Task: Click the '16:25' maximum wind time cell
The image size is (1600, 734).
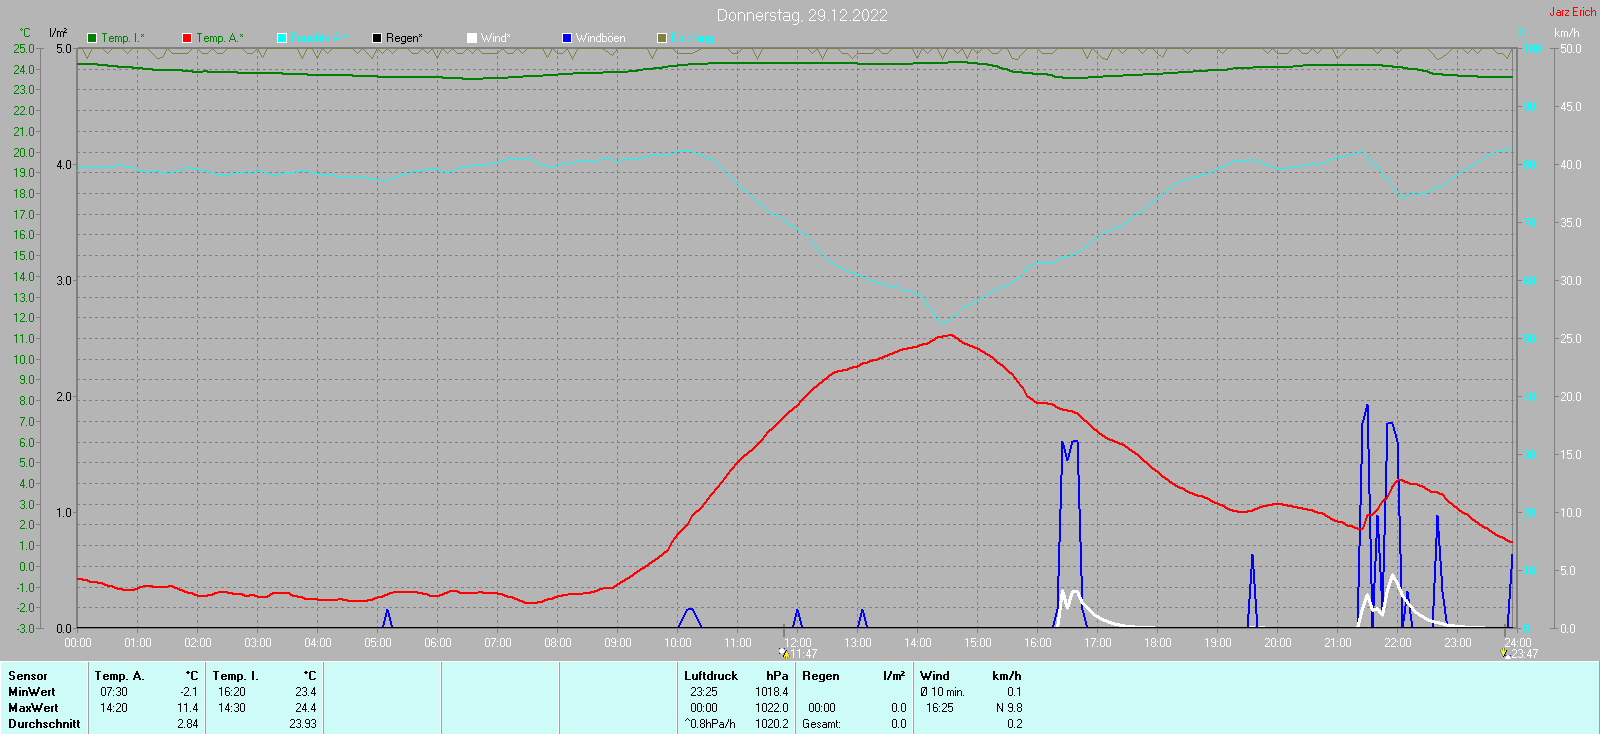Action: (940, 708)
